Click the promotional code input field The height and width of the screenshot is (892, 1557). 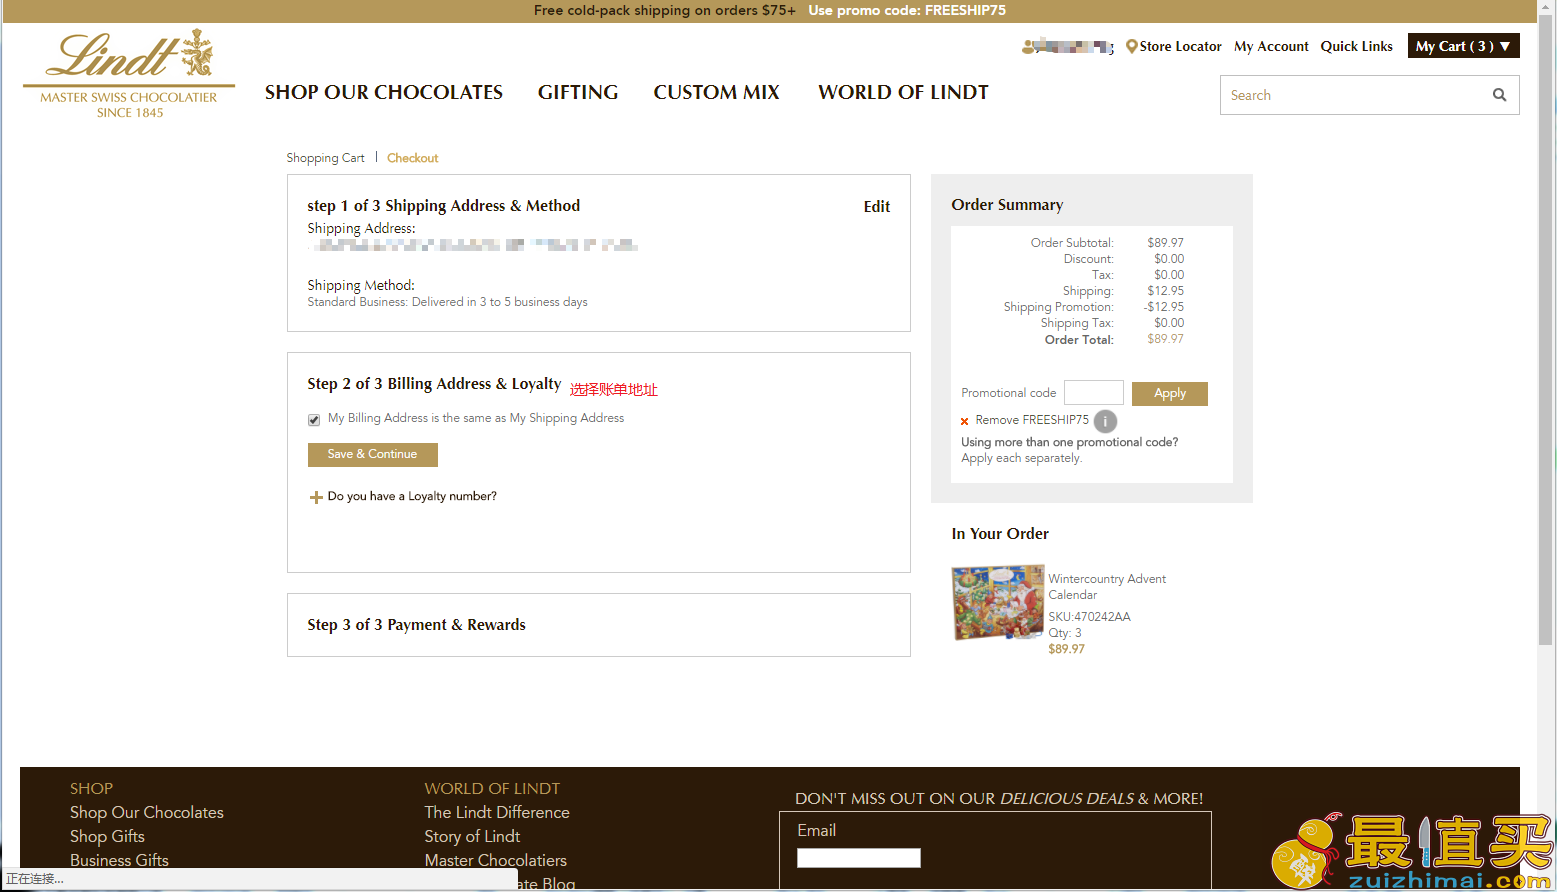(1094, 392)
